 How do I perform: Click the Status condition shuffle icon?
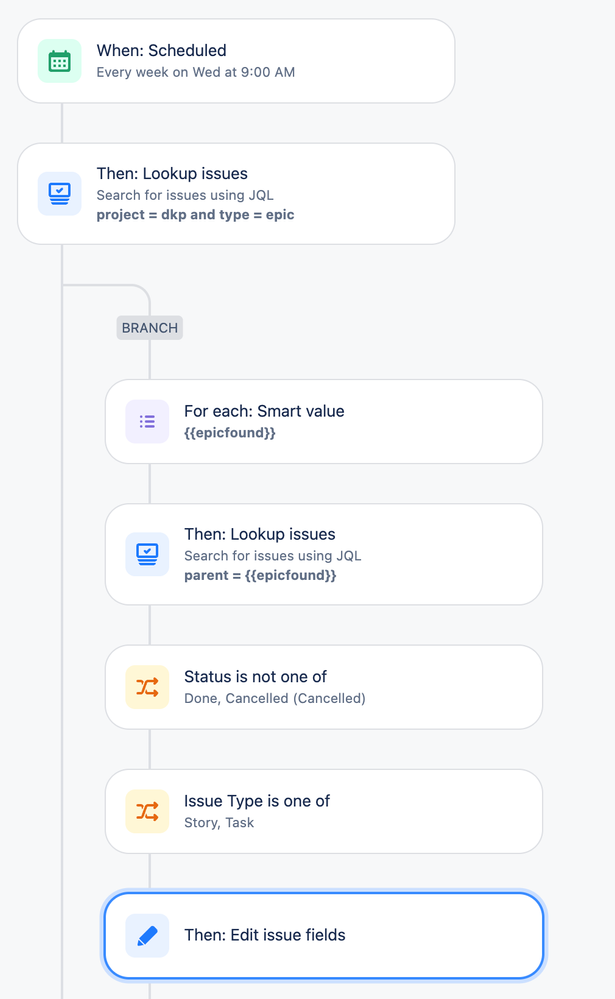pyautogui.click(x=147, y=687)
